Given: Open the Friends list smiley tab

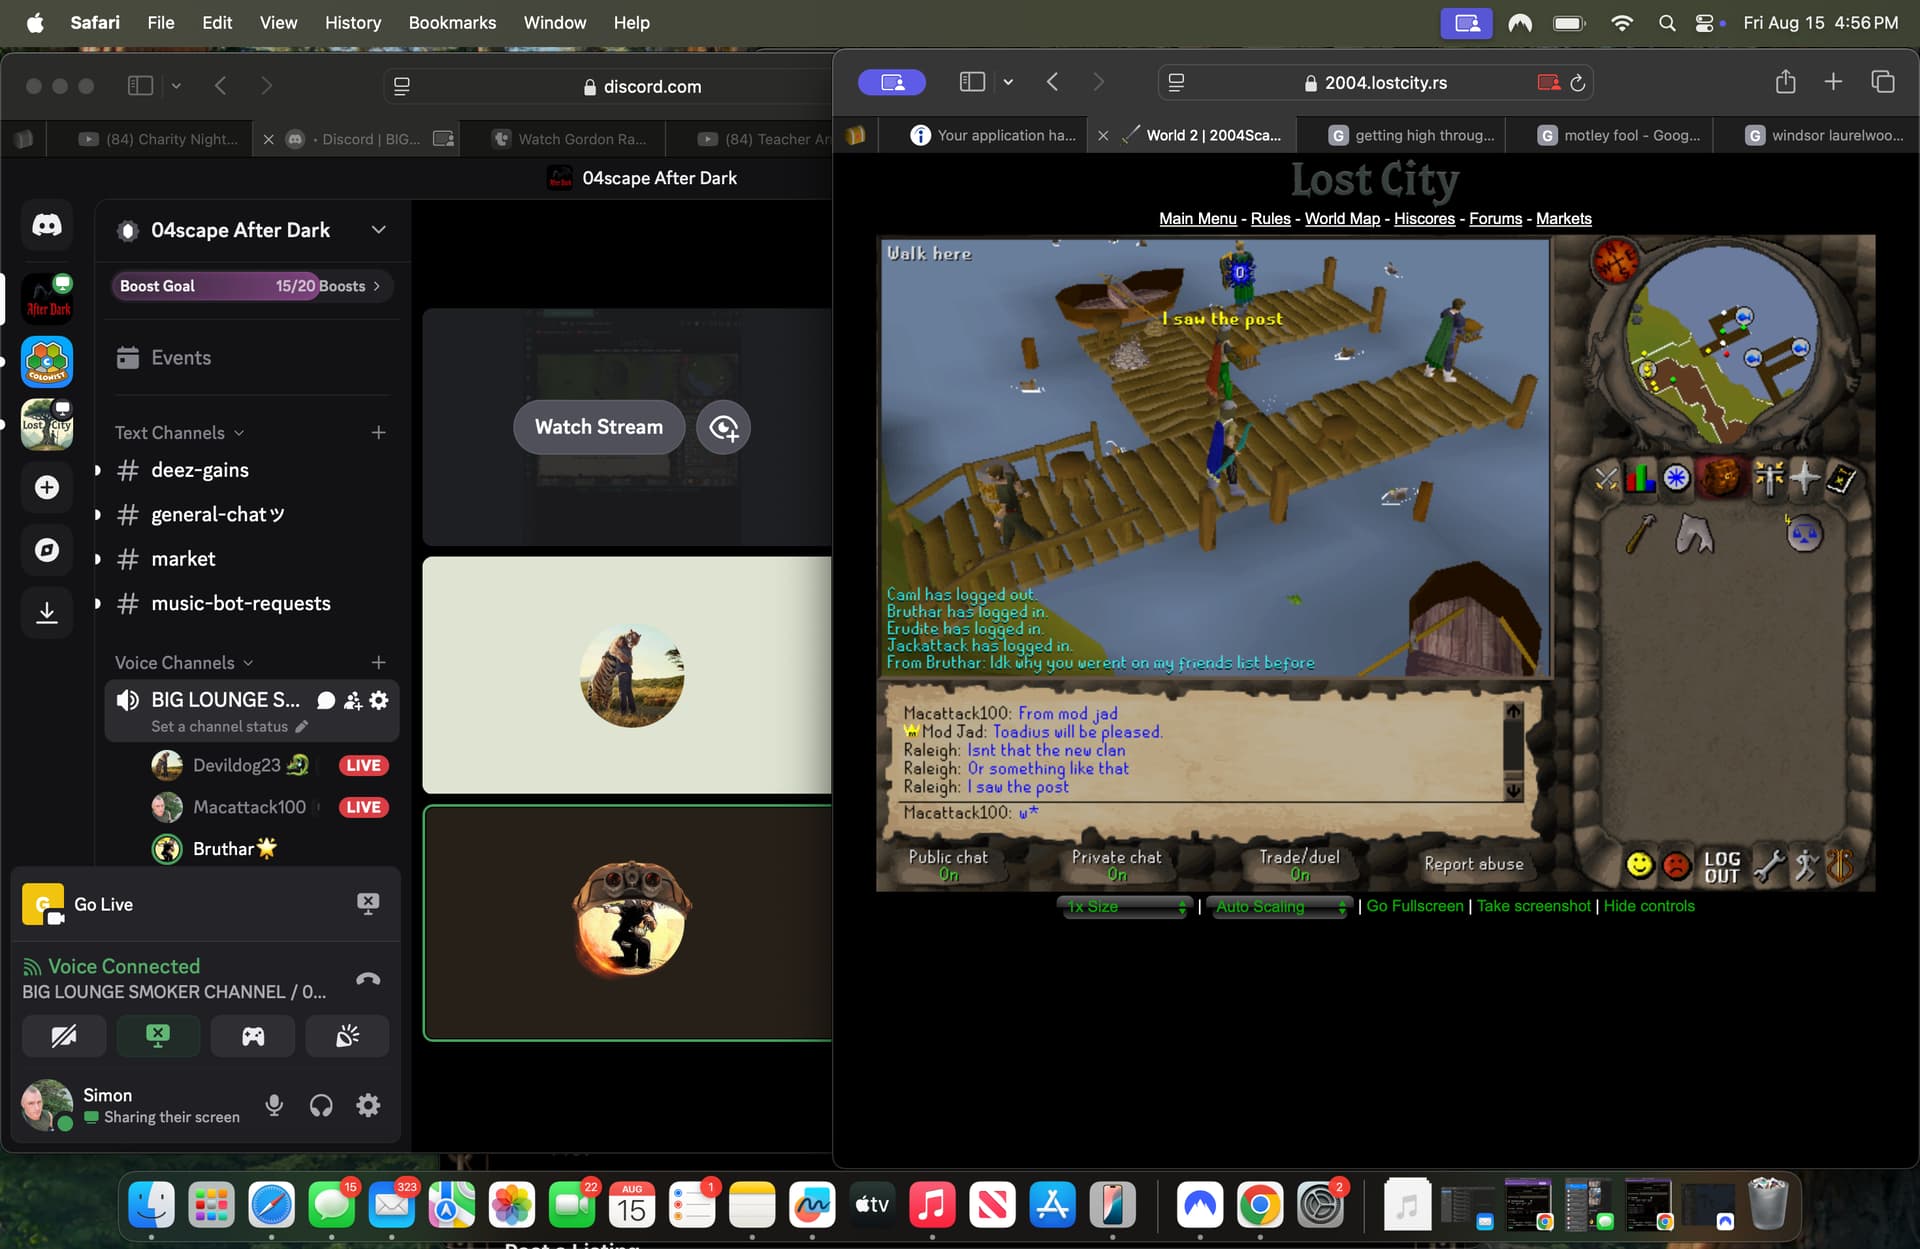Looking at the screenshot, I should click(1640, 864).
